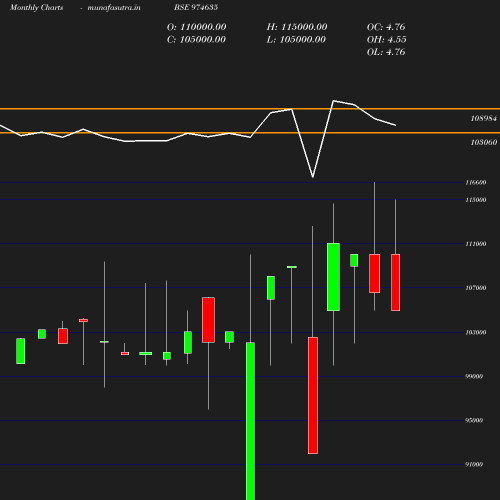Click the 108984 indicator level label
500x500 pixels.
(484, 118)
